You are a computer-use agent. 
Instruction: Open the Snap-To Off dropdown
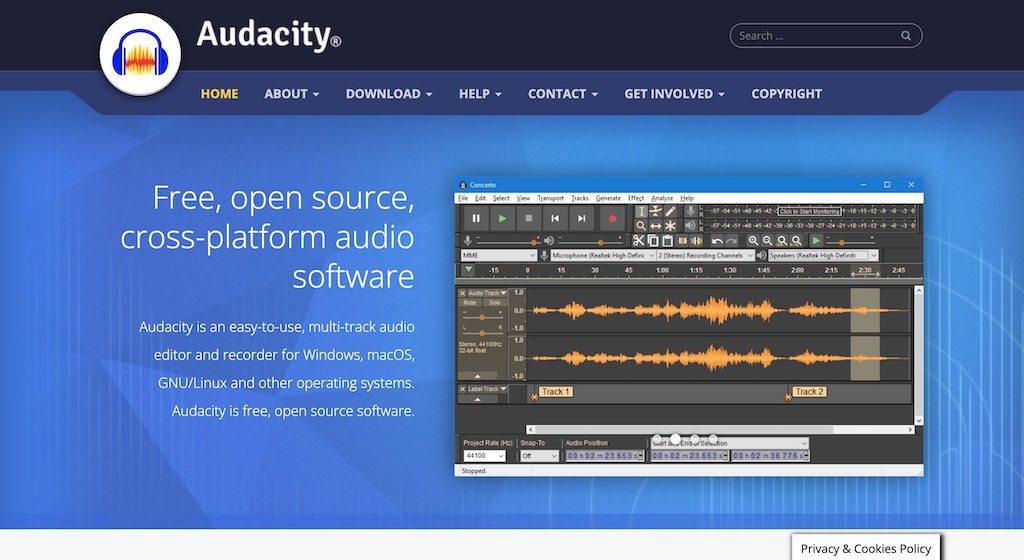[x=539, y=456]
